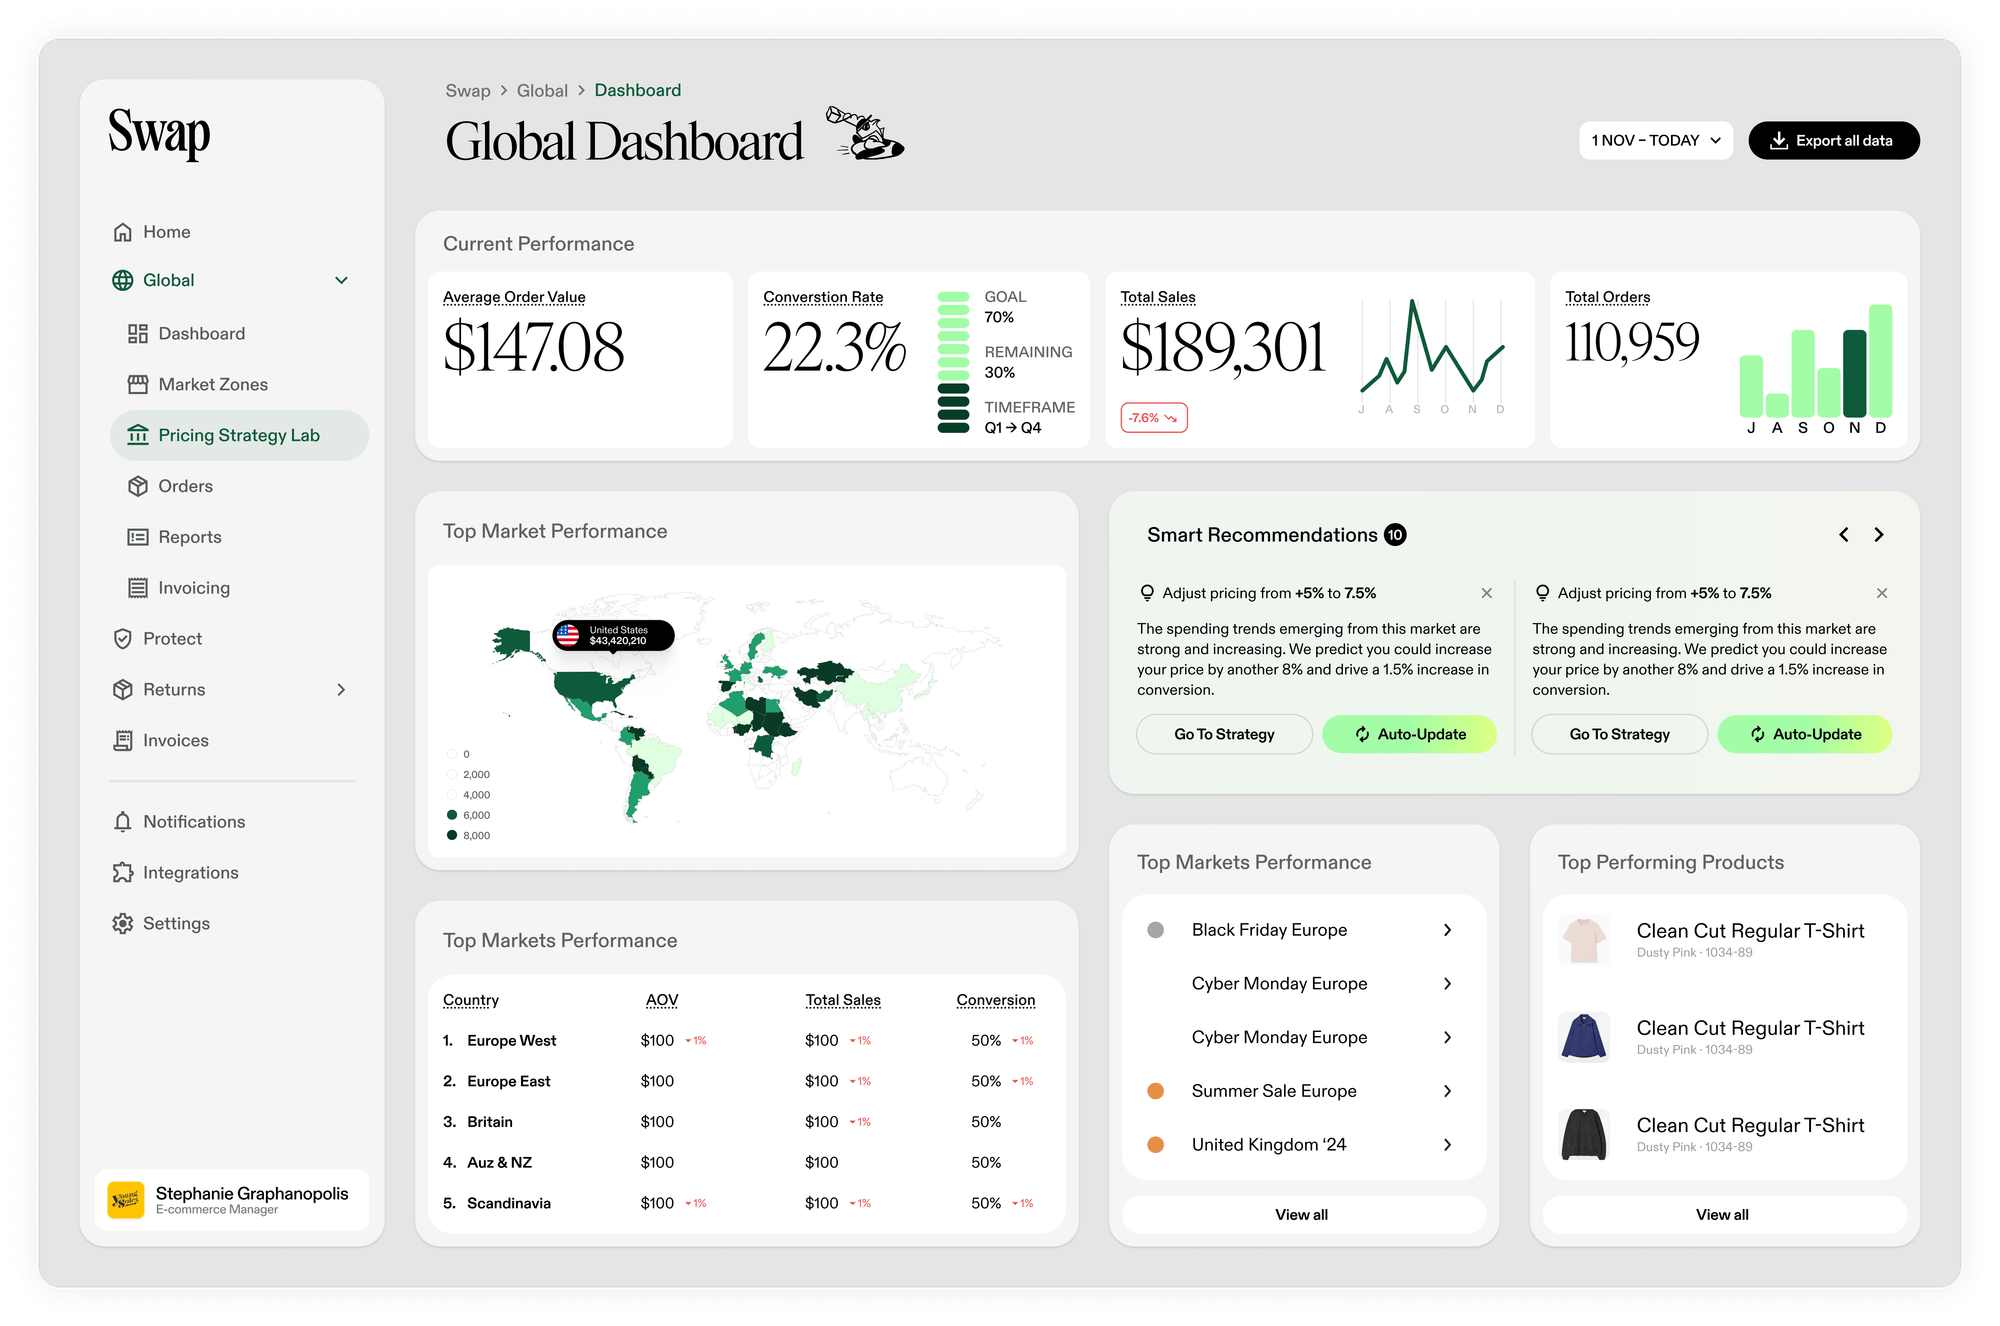Open the Home sidebar icon
This screenshot has height=1326, width=2000.
pos(123,231)
